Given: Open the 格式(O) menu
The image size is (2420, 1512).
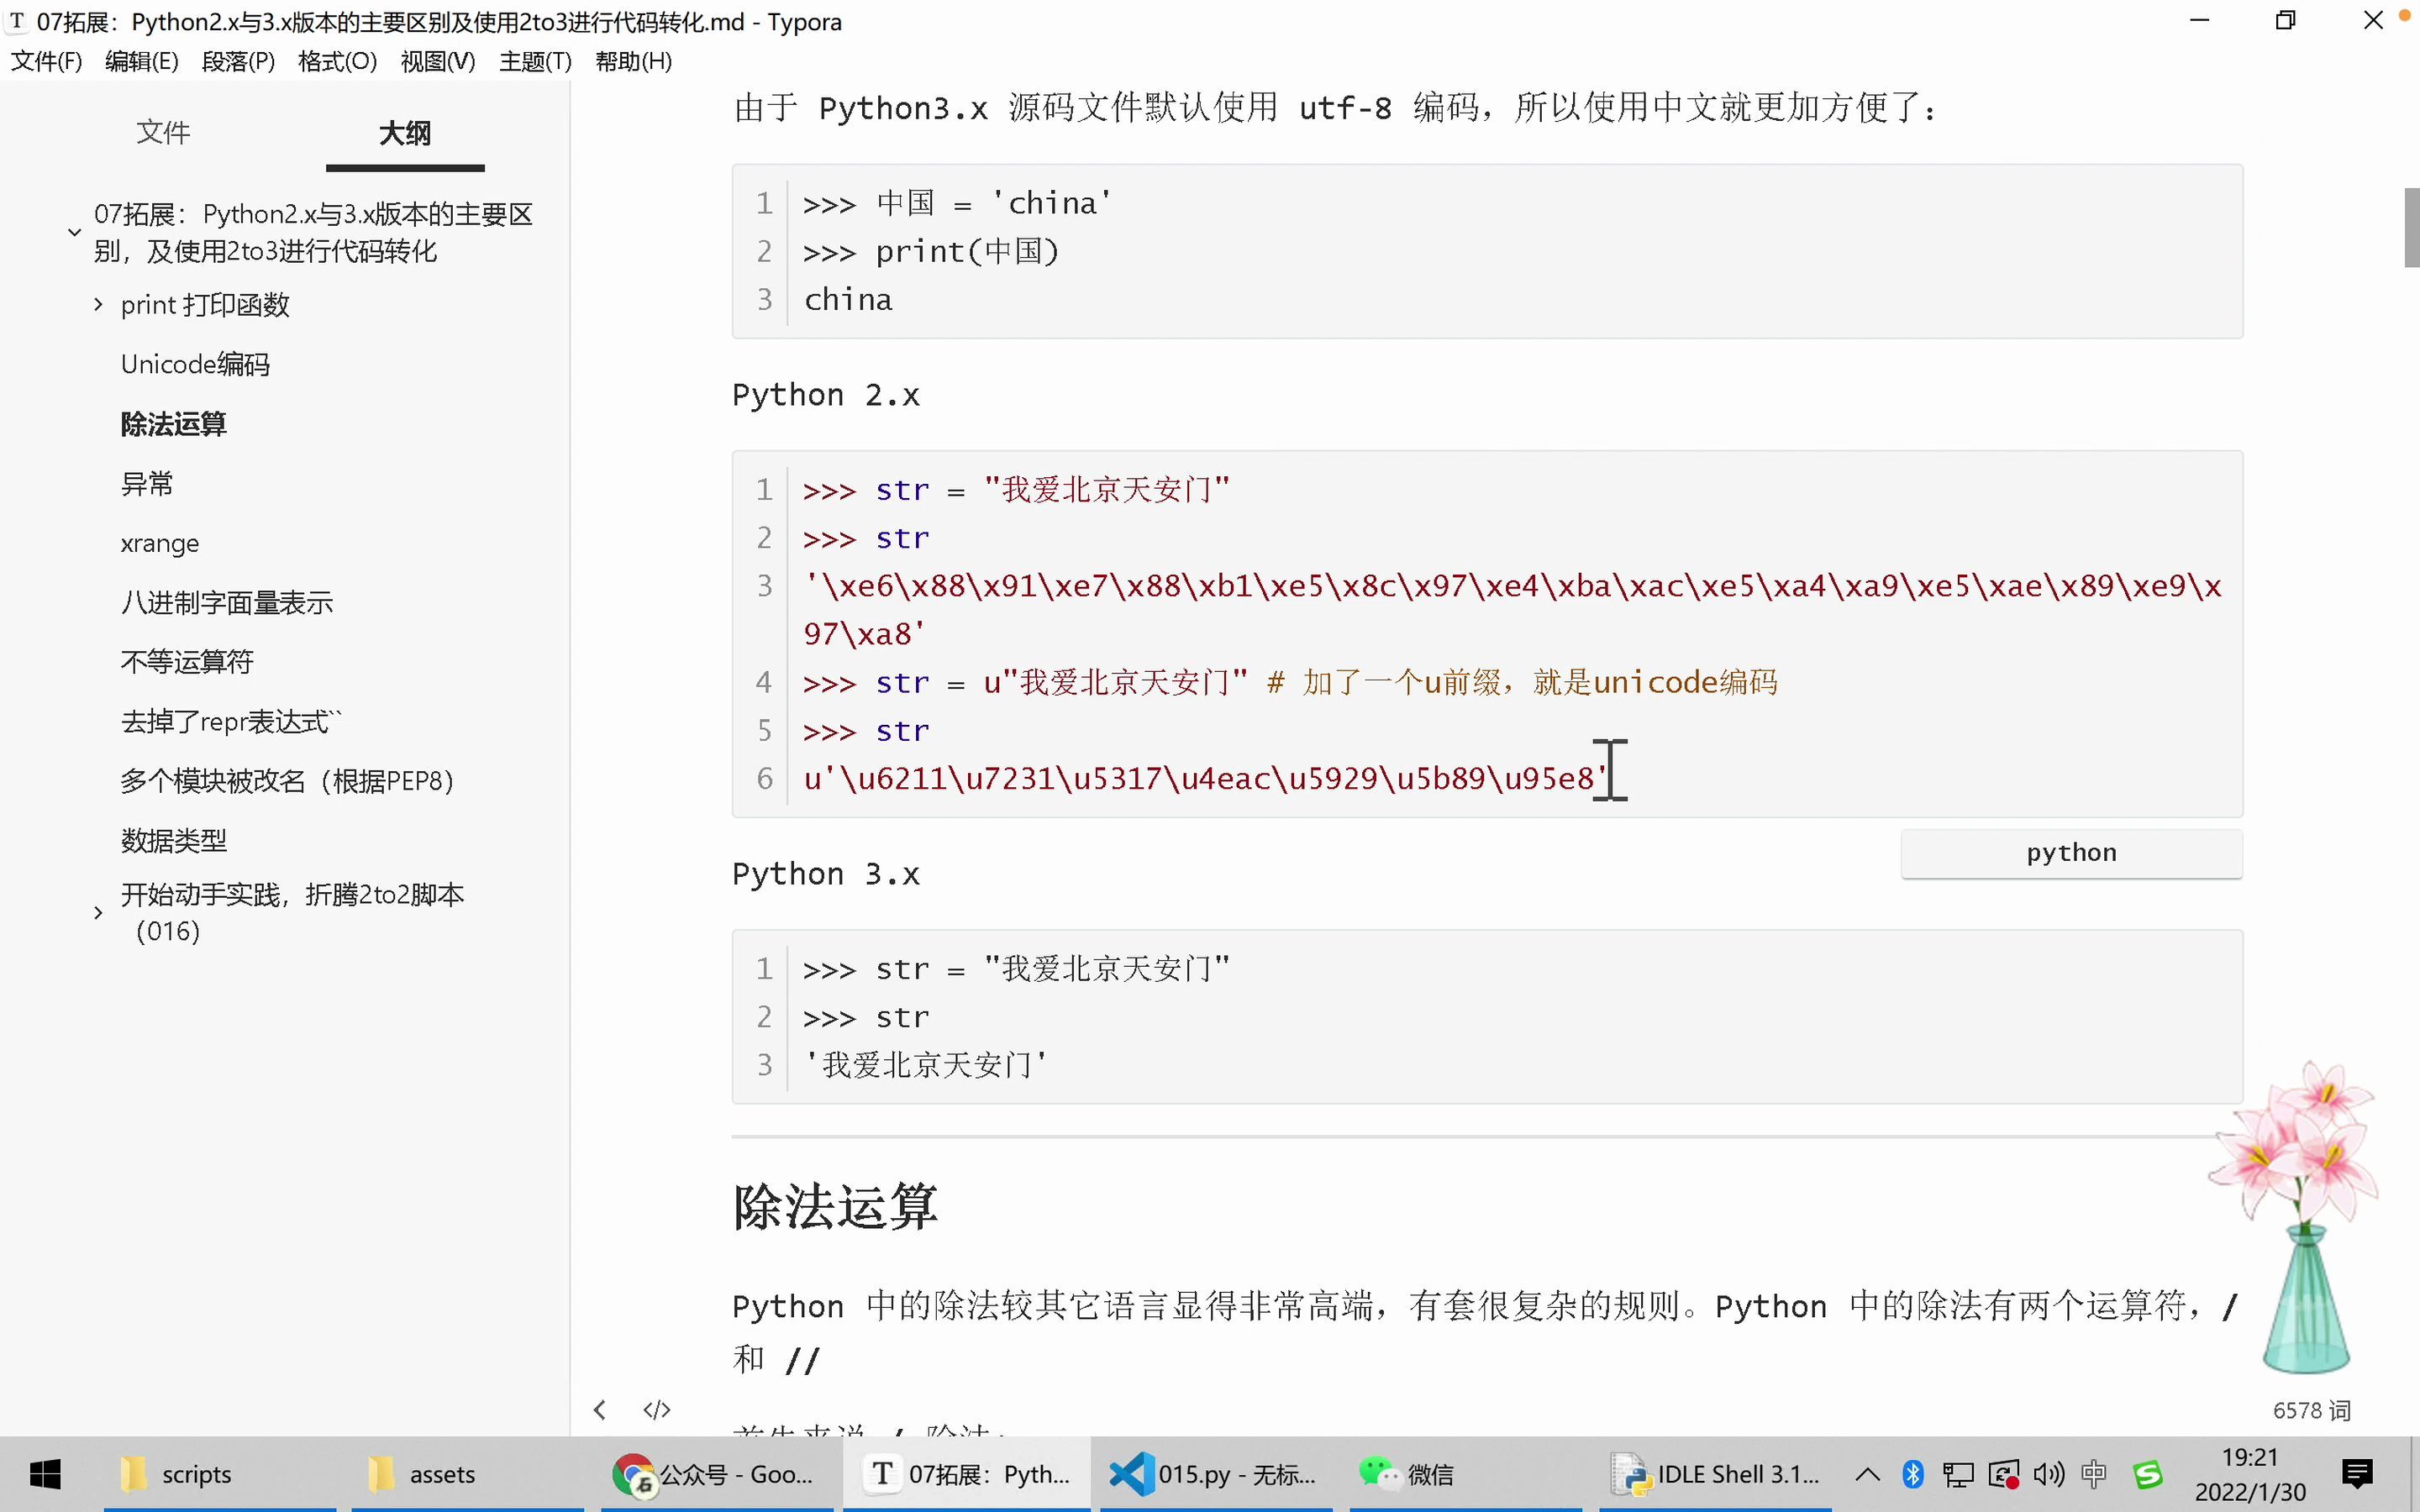Looking at the screenshot, I should point(337,61).
